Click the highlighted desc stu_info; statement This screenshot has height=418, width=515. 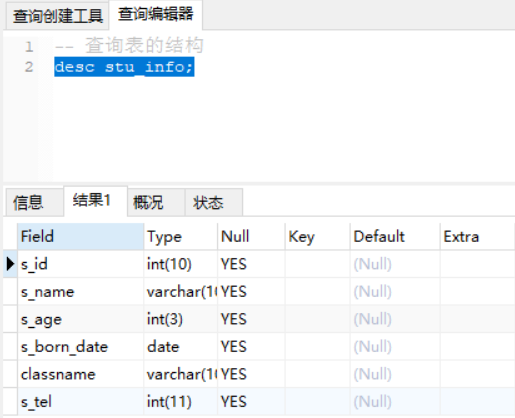point(124,67)
